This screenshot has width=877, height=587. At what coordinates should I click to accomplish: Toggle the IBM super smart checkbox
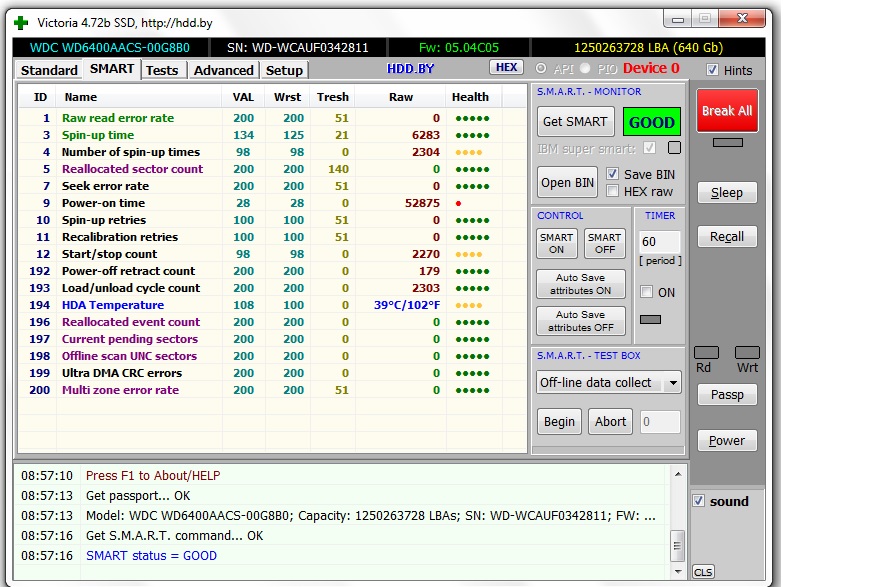point(649,148)
